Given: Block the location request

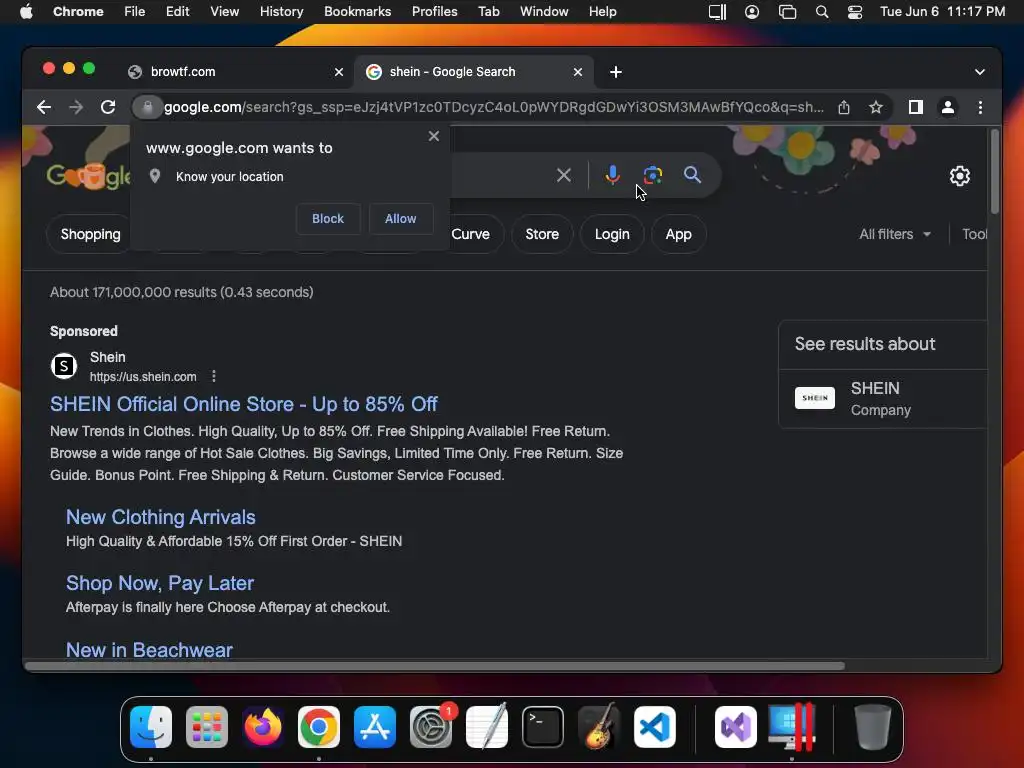Looking at the screenshot, I should (328, 219).
